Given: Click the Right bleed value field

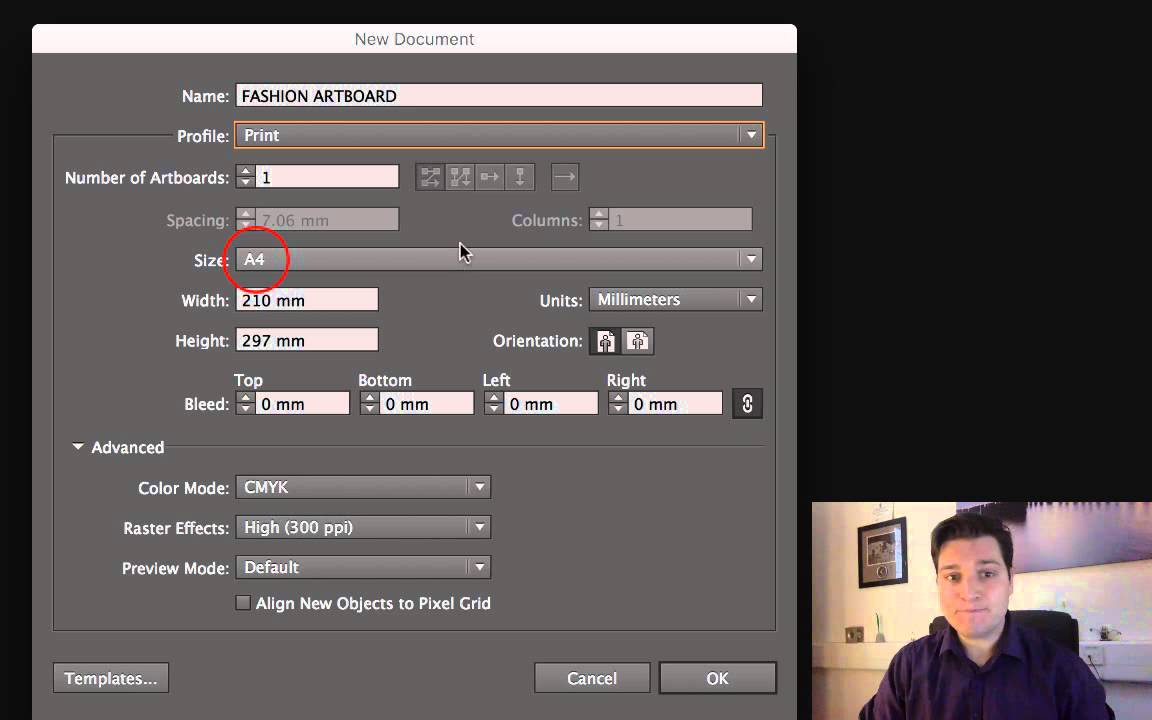Looking at the screenshot, I should [674, 403].
